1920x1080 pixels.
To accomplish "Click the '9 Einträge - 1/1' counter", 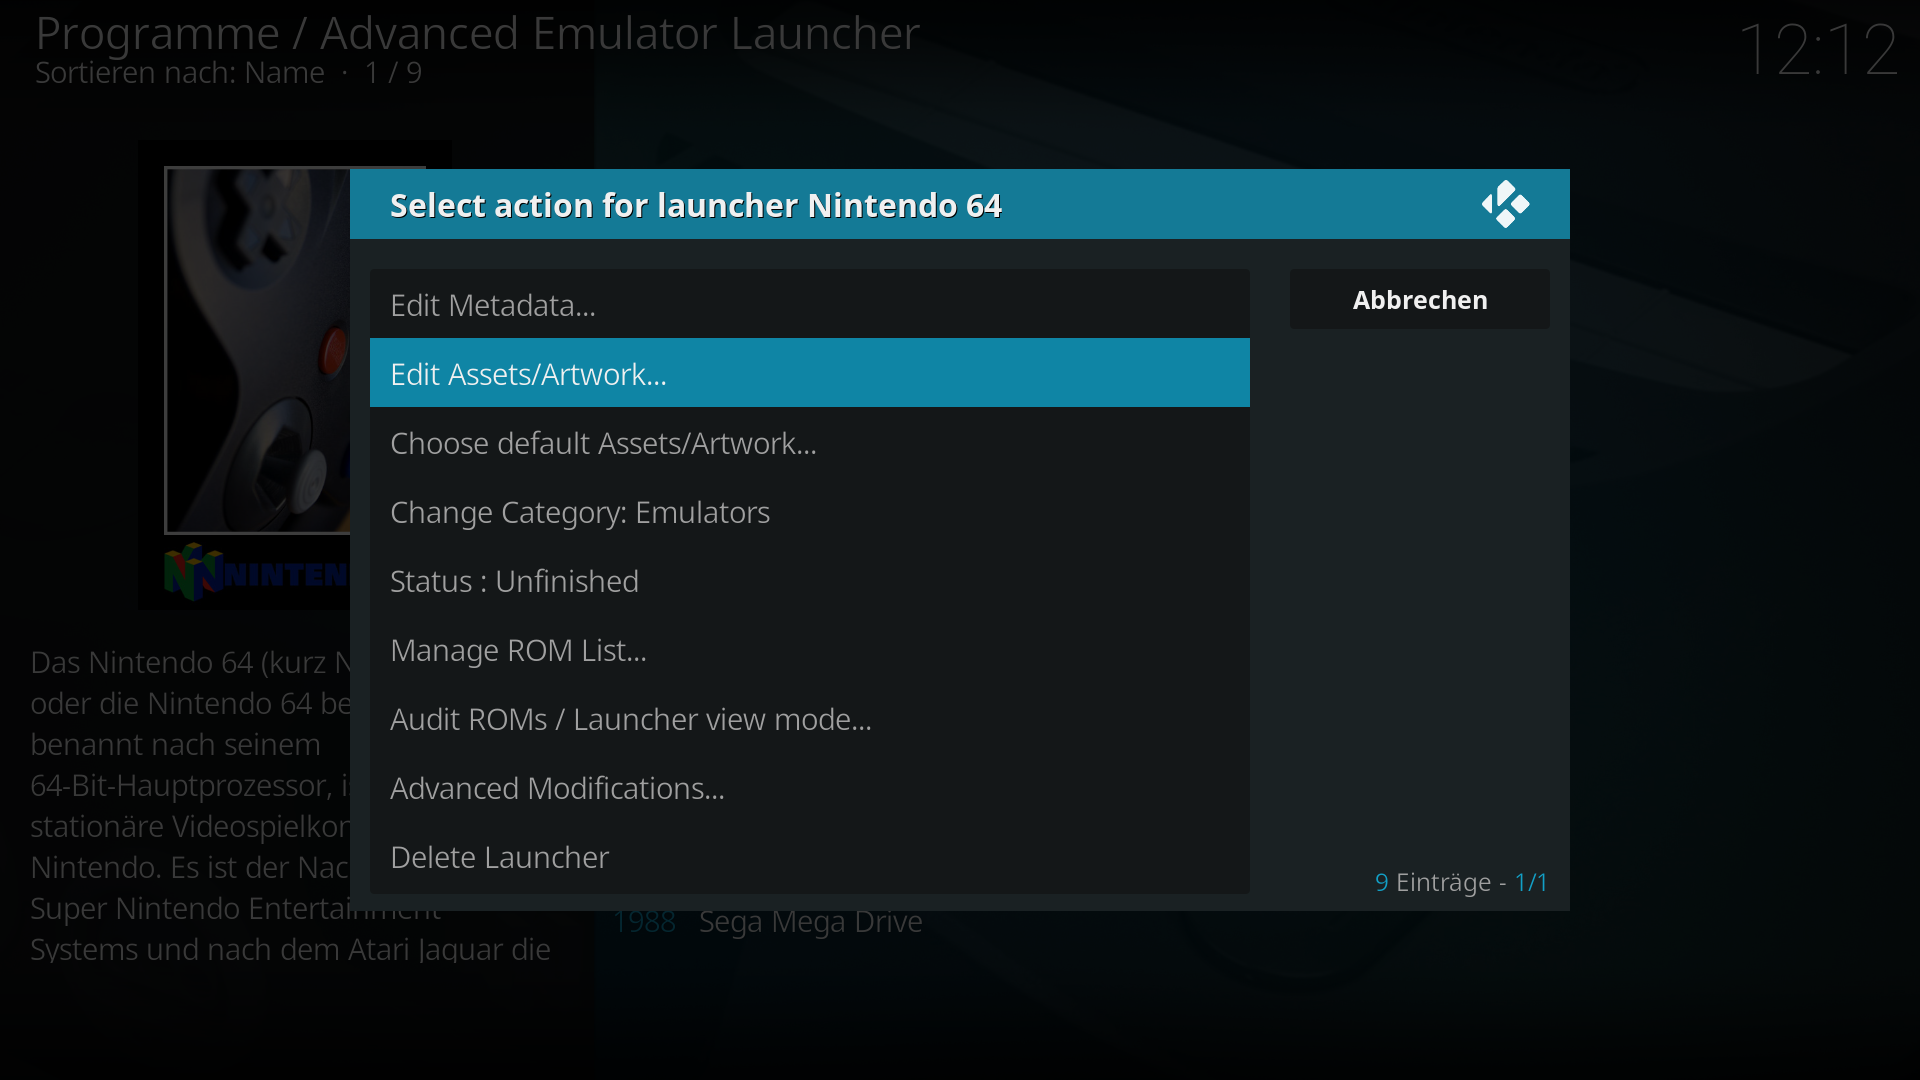I will [x=1461, y=882].
